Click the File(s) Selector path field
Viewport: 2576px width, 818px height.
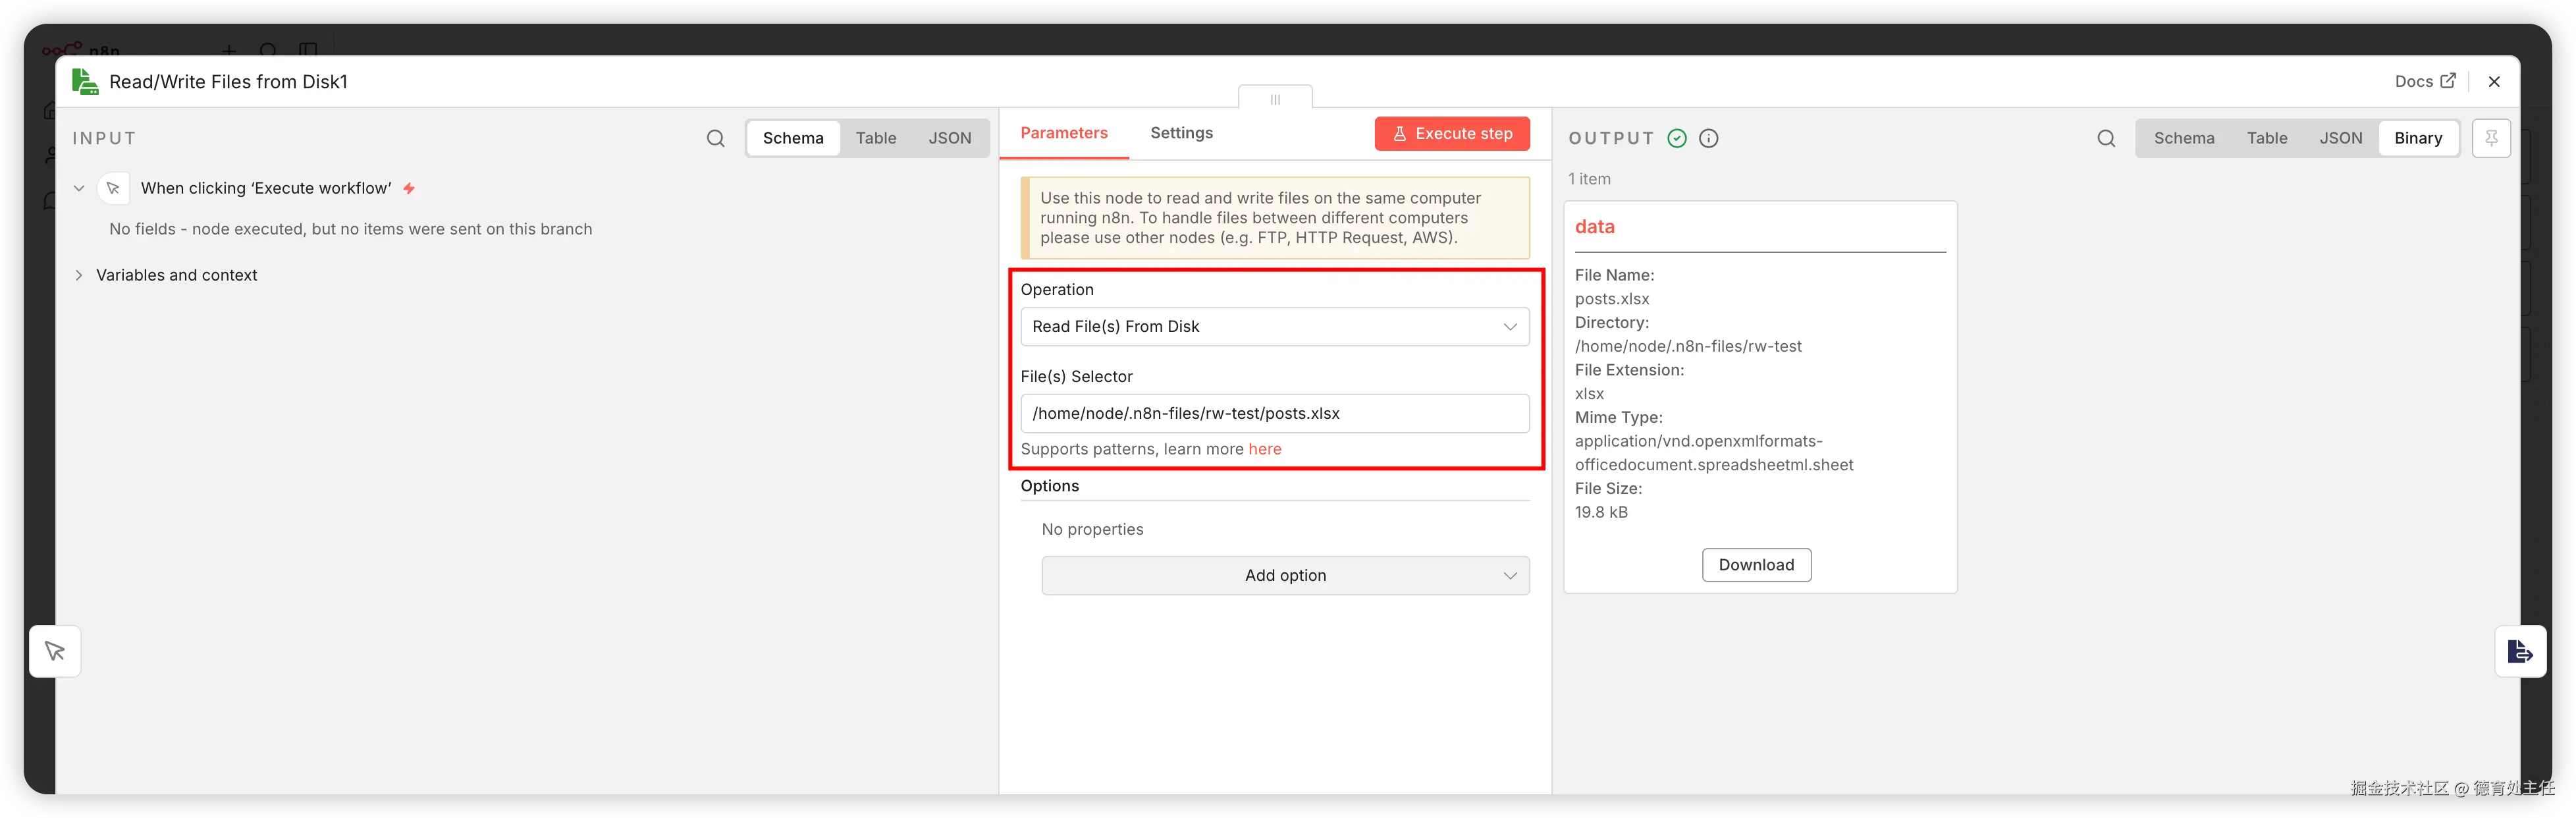tap(1274, 414)
